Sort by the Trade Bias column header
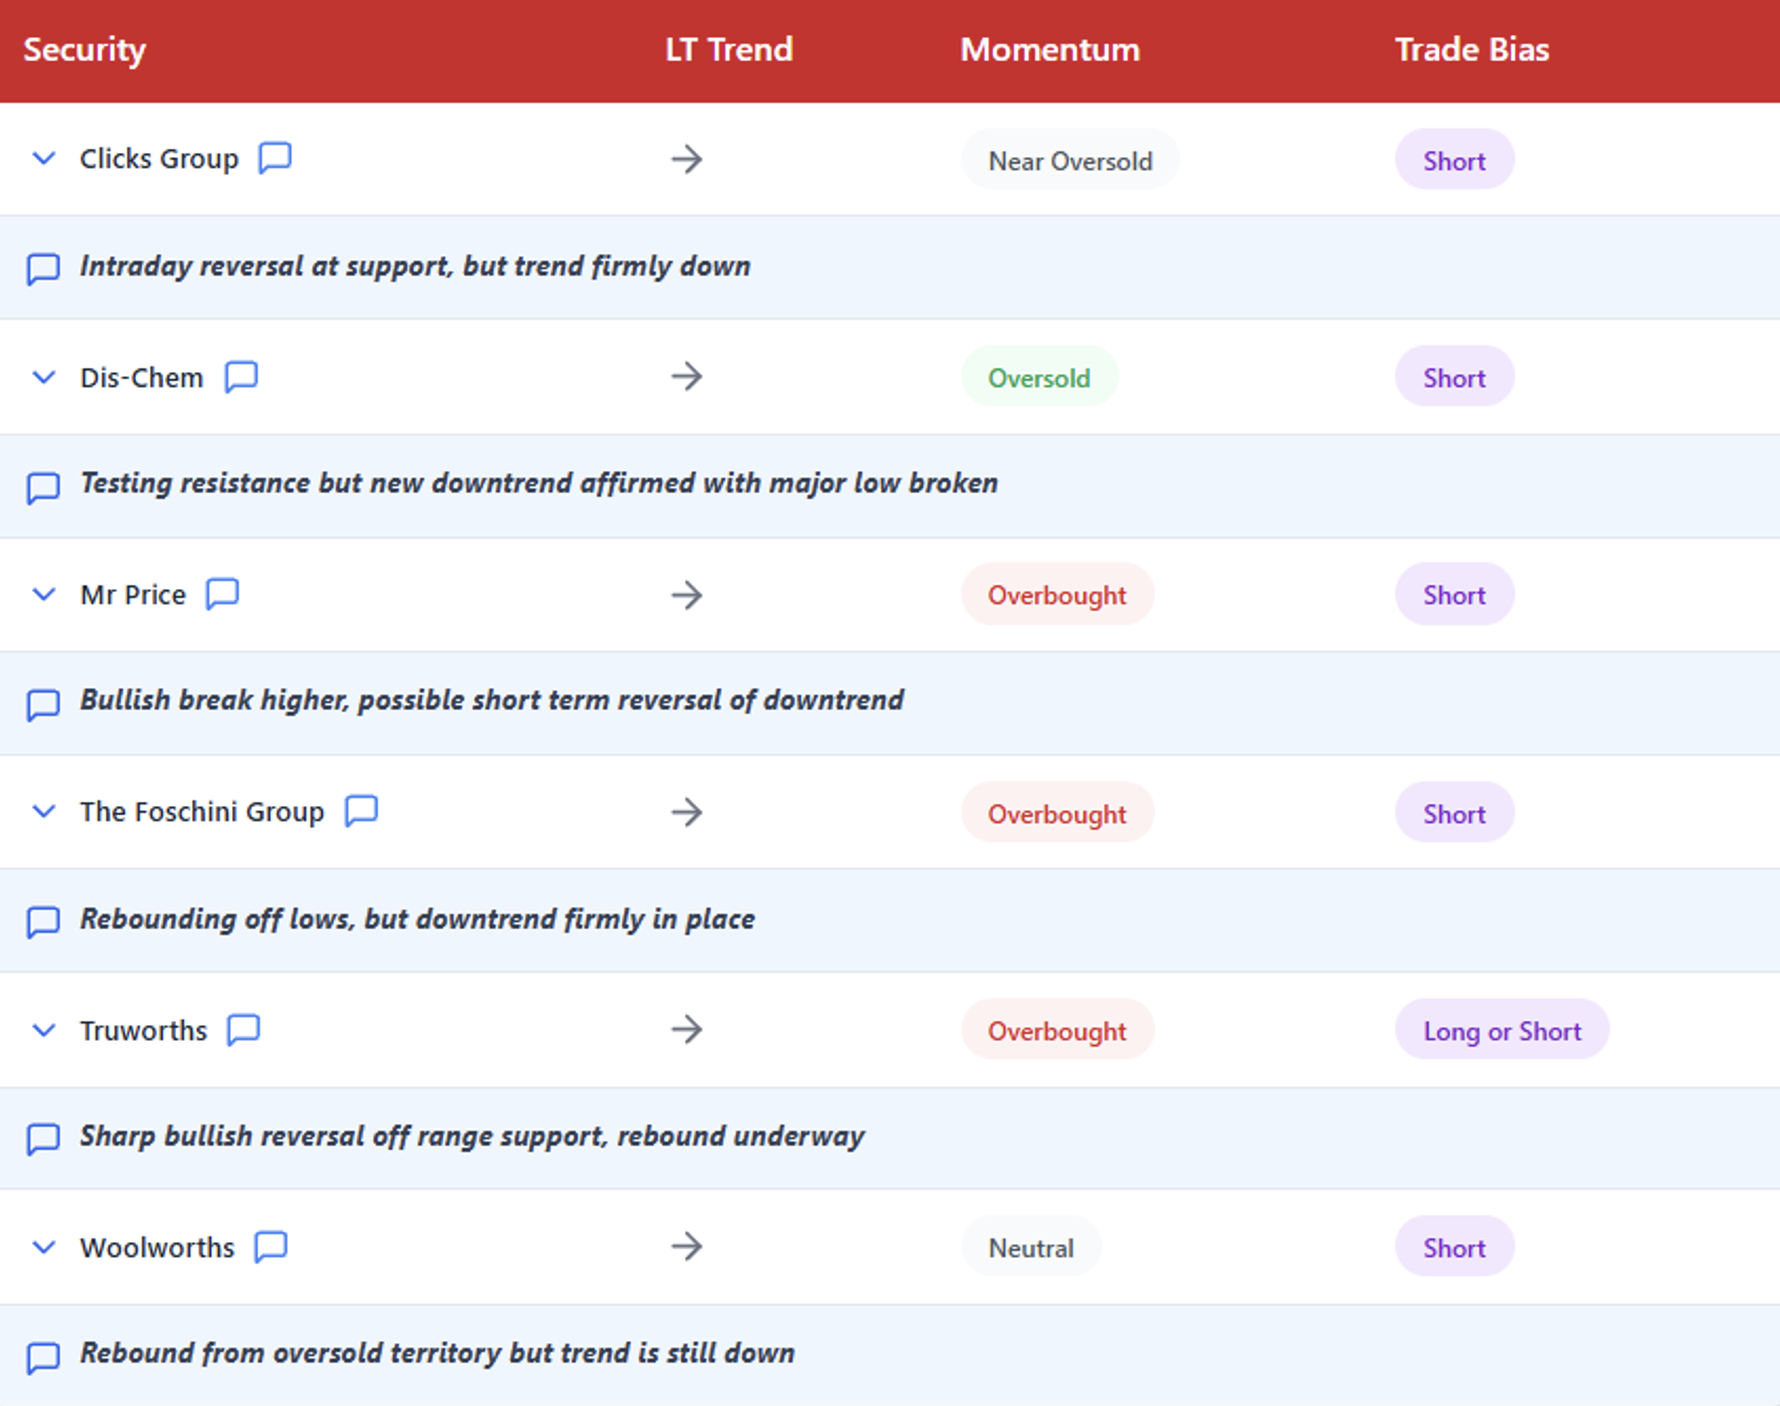The height and width of the screenshot is (1406, 1780). tap(1472, 50)
